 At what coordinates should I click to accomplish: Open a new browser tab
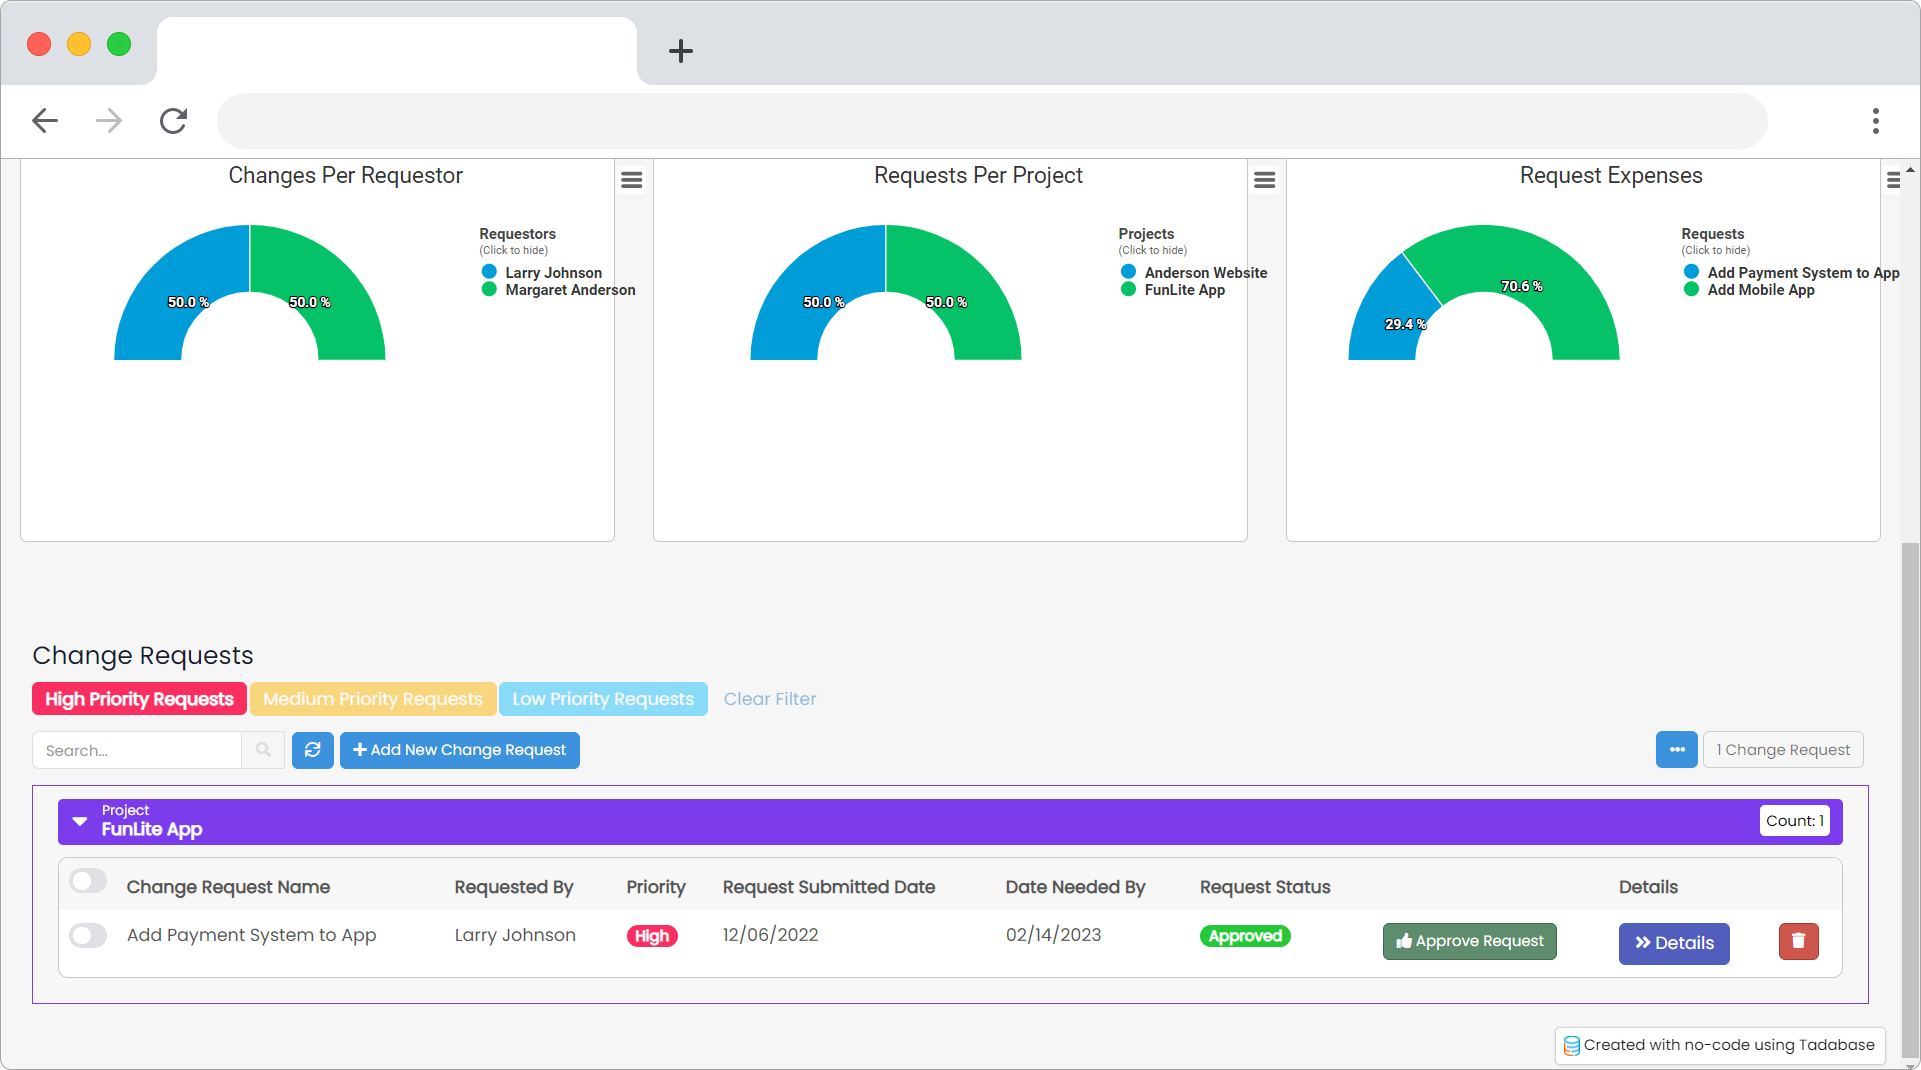click(x=681, y=51)
